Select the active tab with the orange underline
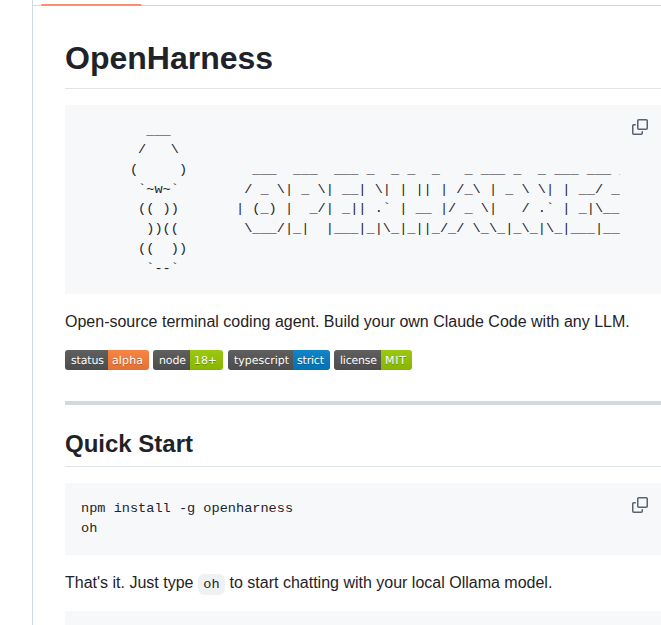Image resolution: width=661 pixels, height=625 pixels. (91, 3)
